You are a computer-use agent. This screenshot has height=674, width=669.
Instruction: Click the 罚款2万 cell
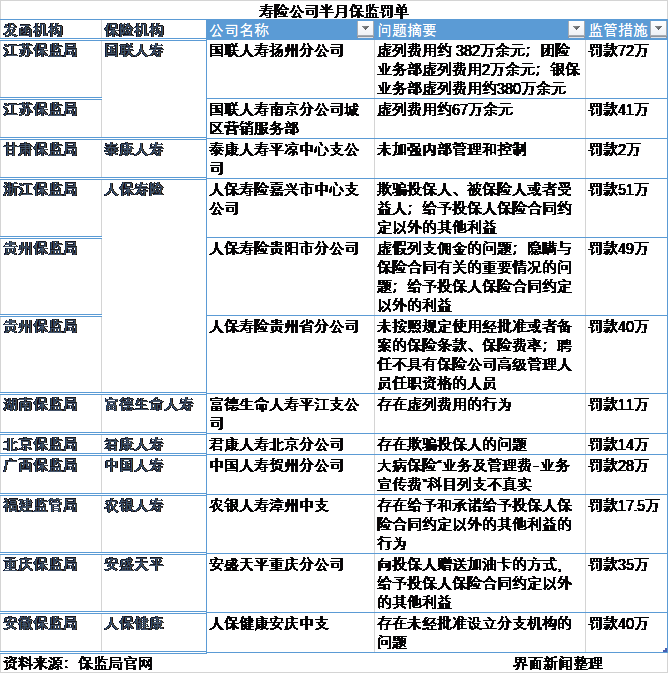click(x=626, y=158)
